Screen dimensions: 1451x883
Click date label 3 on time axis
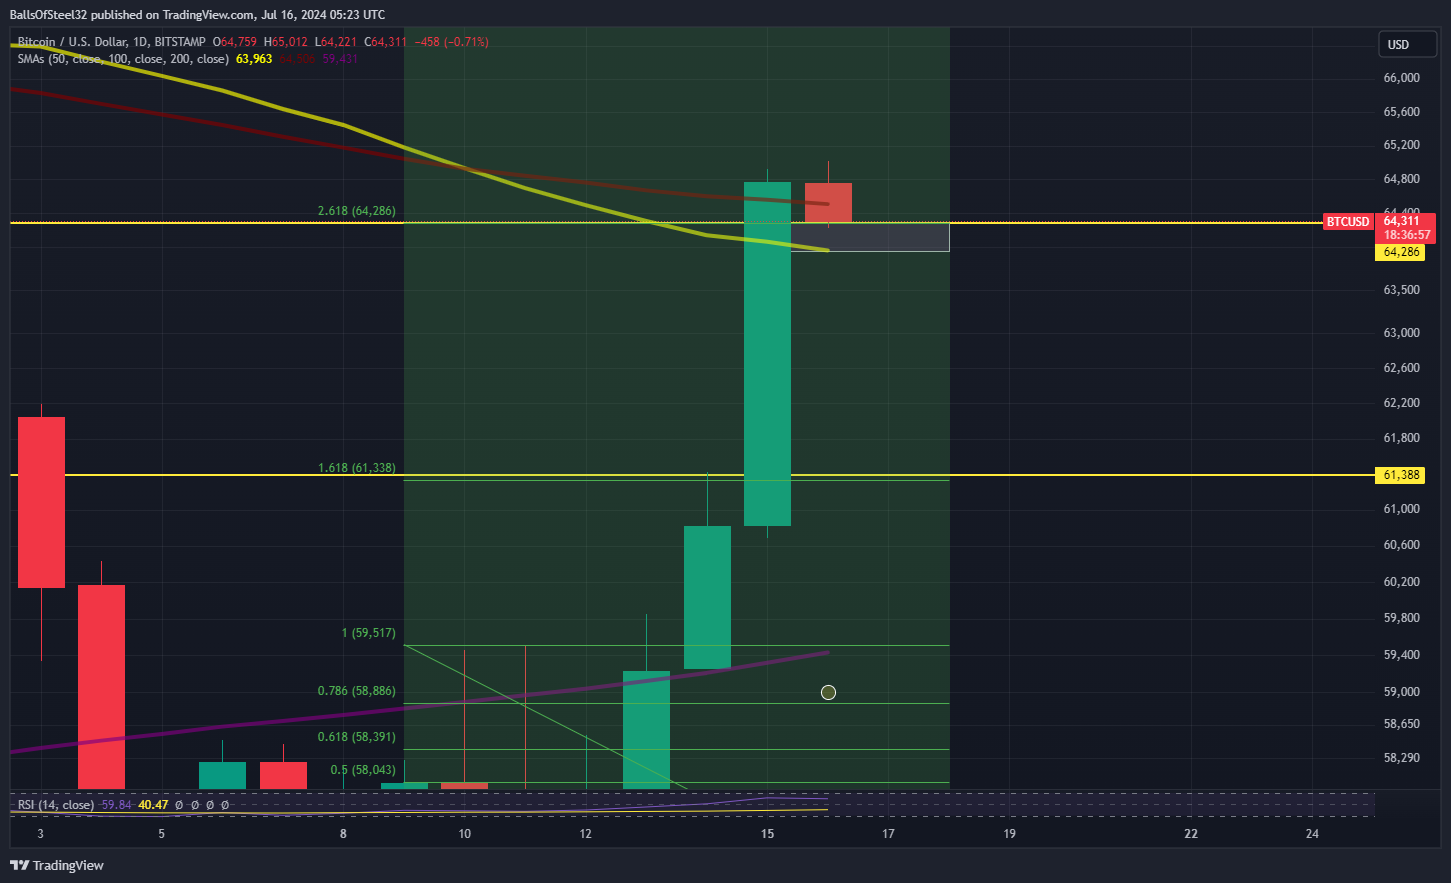click(x=40, y=834)
